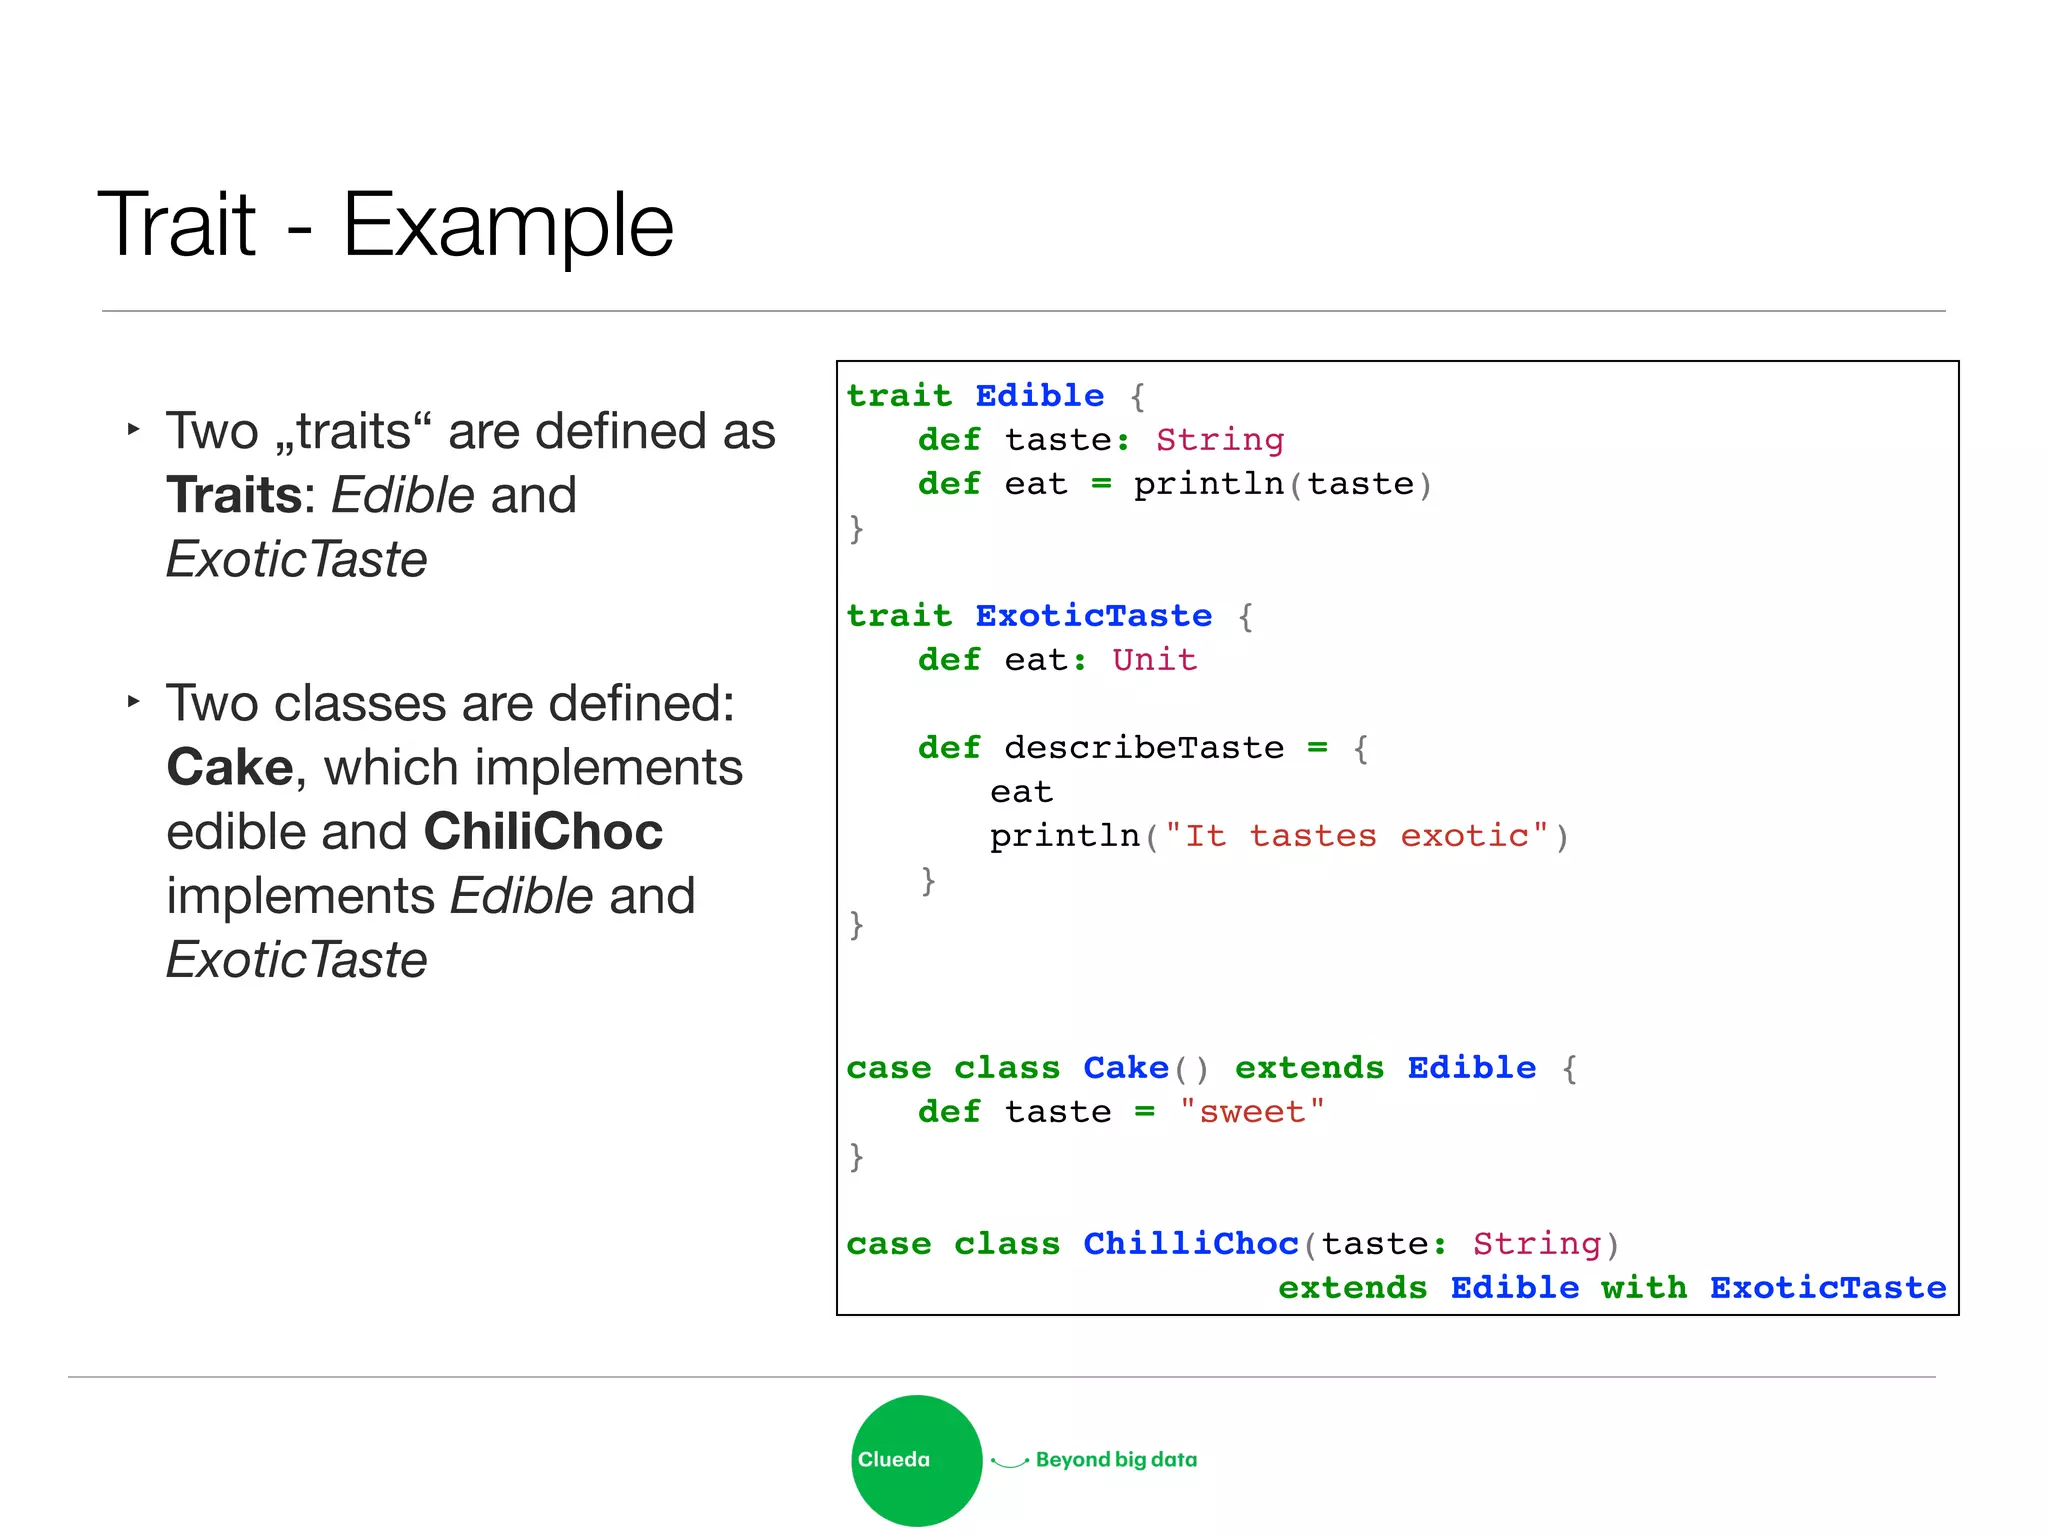
Task: Click bold word 'Traits' in first bullet
Action: tap(234, 495)
